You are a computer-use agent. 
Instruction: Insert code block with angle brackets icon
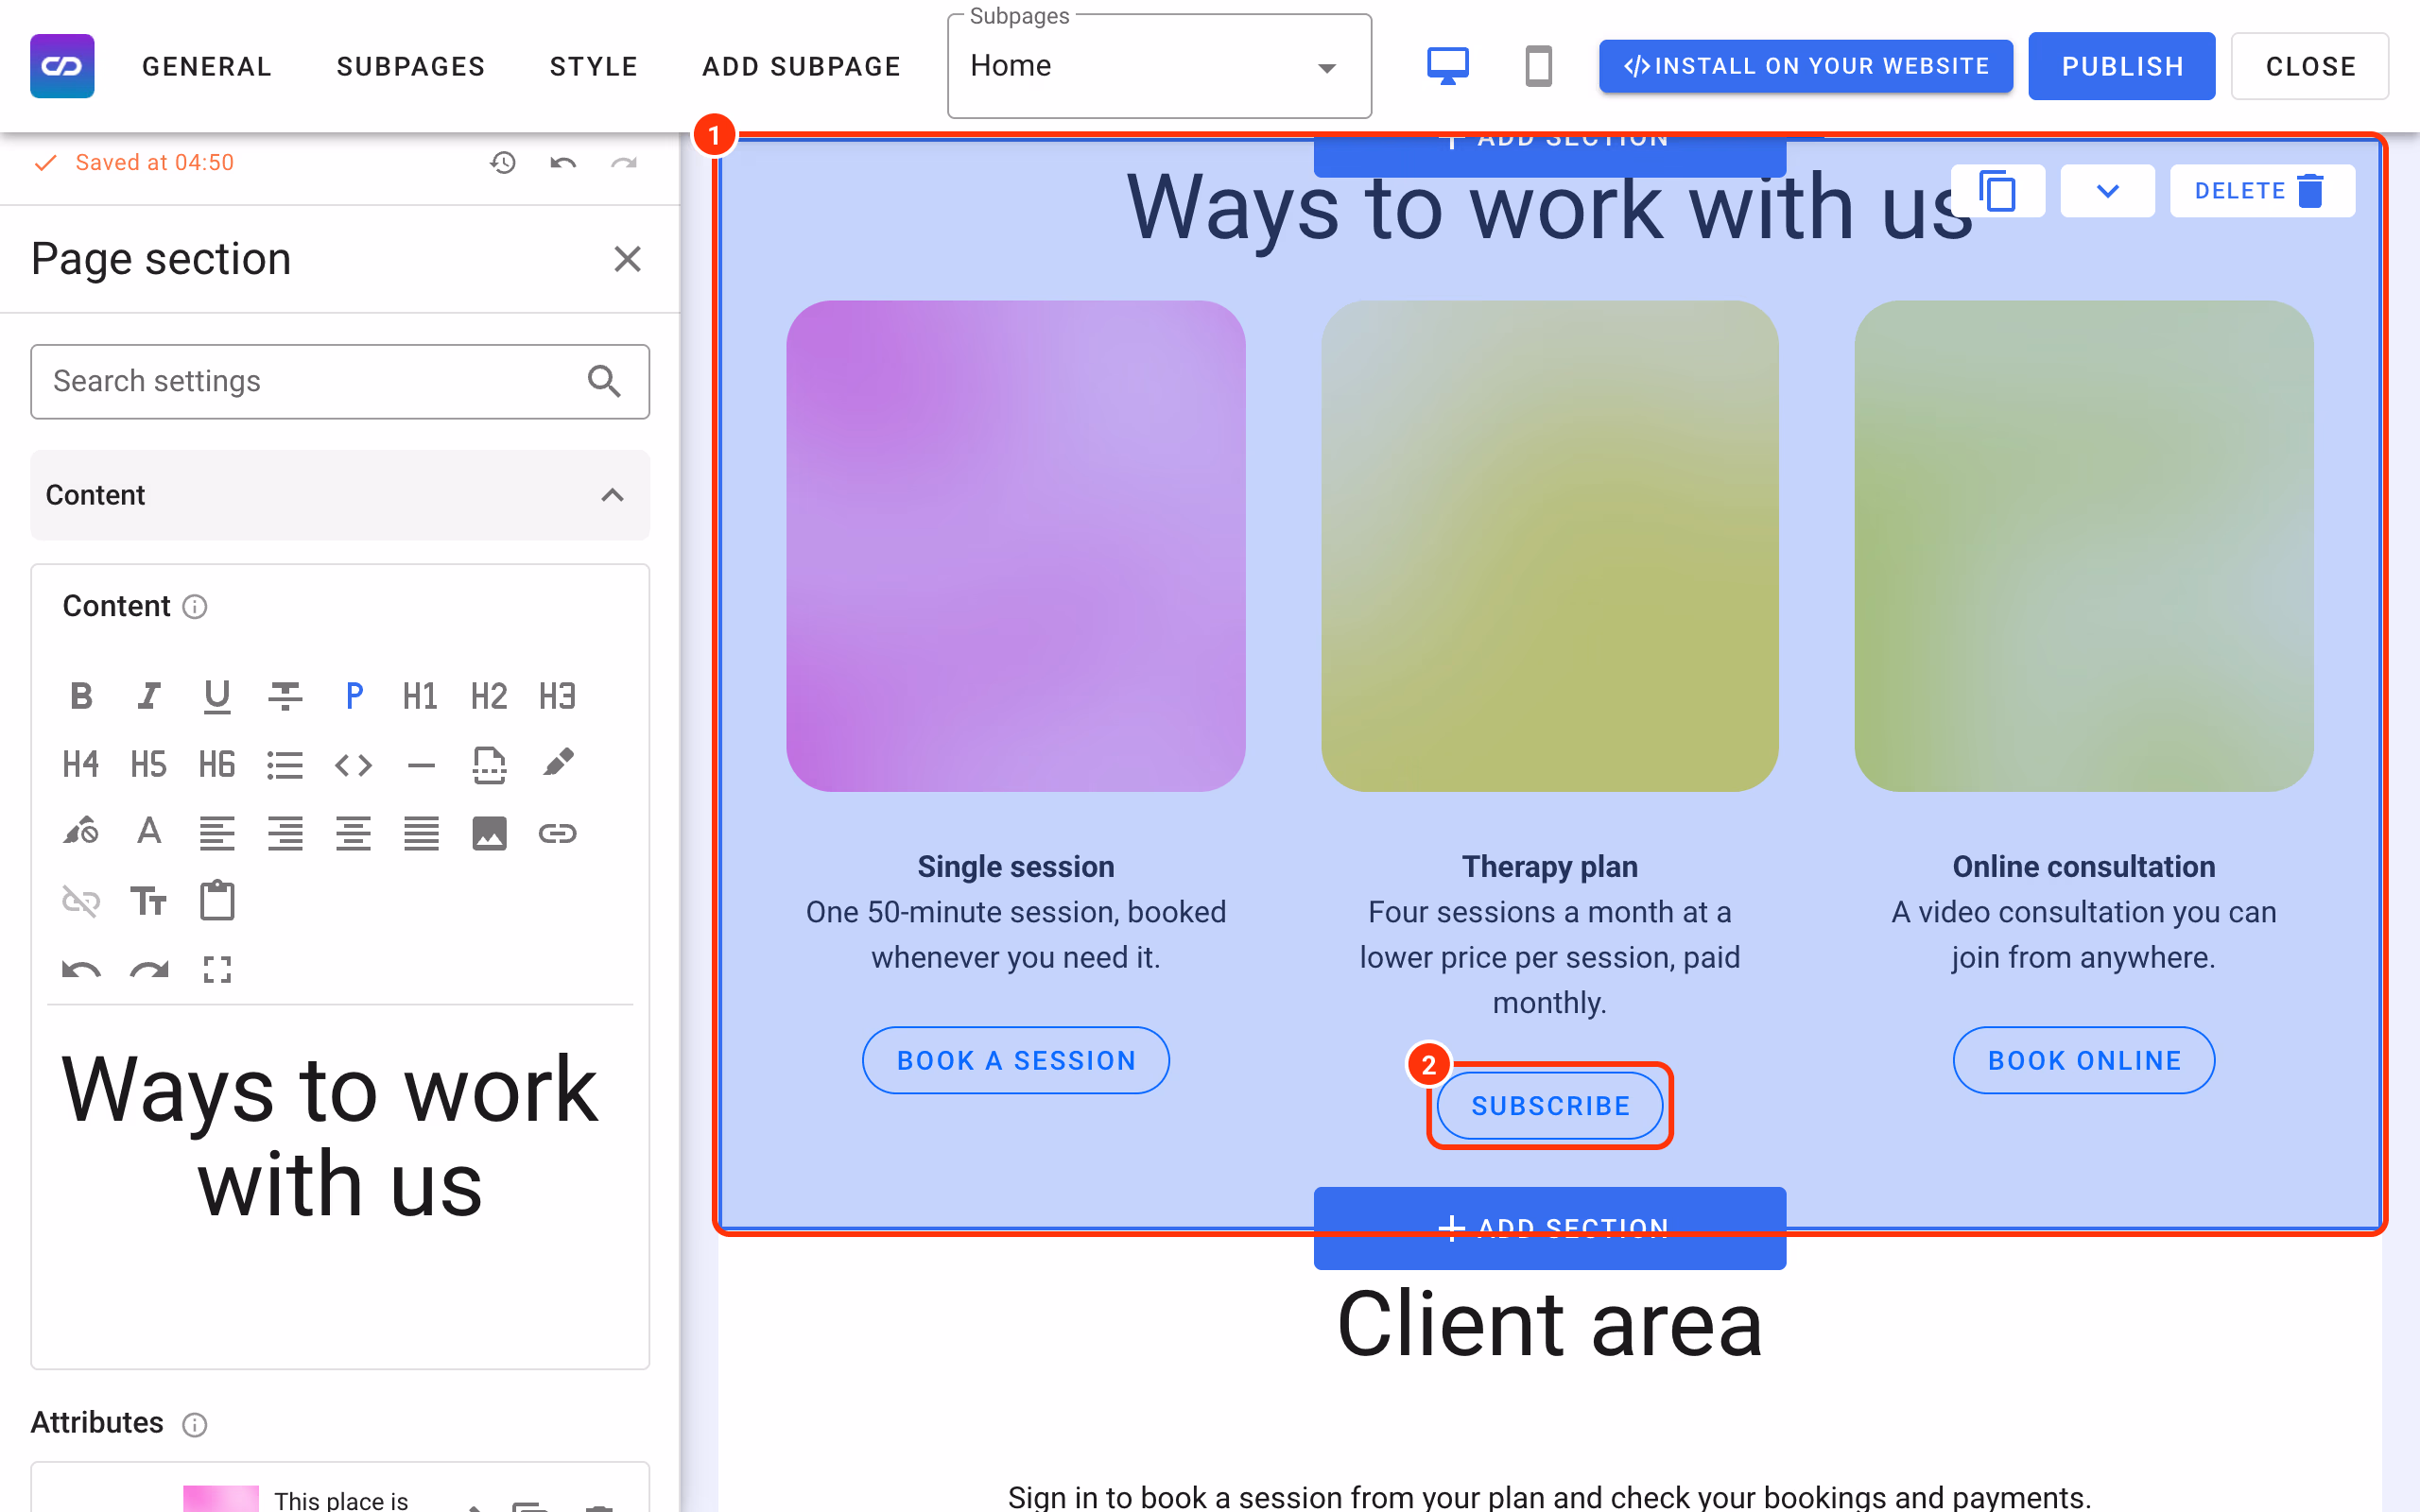[353, 765]
